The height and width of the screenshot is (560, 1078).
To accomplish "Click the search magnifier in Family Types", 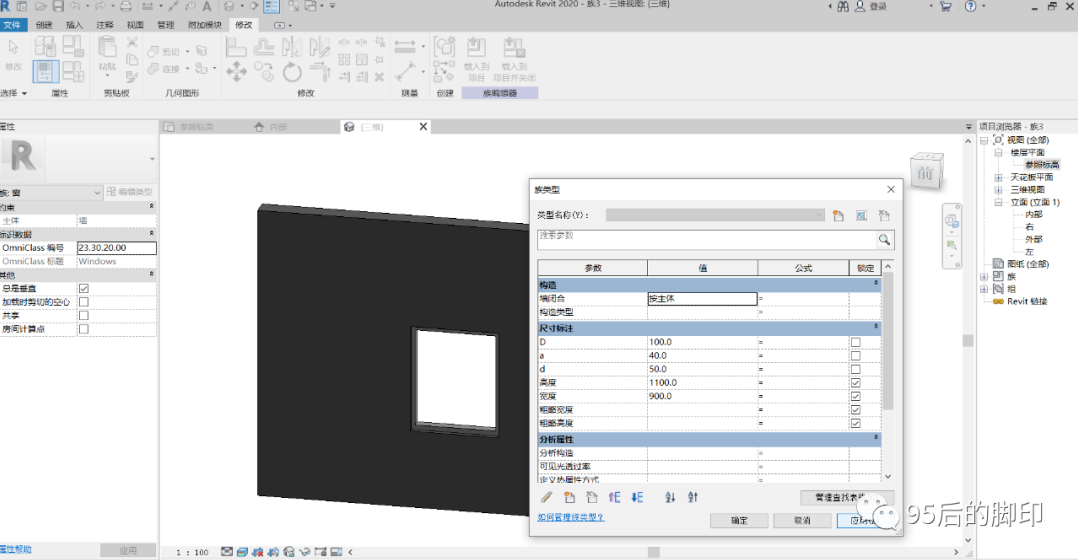I will coord(884,240).
